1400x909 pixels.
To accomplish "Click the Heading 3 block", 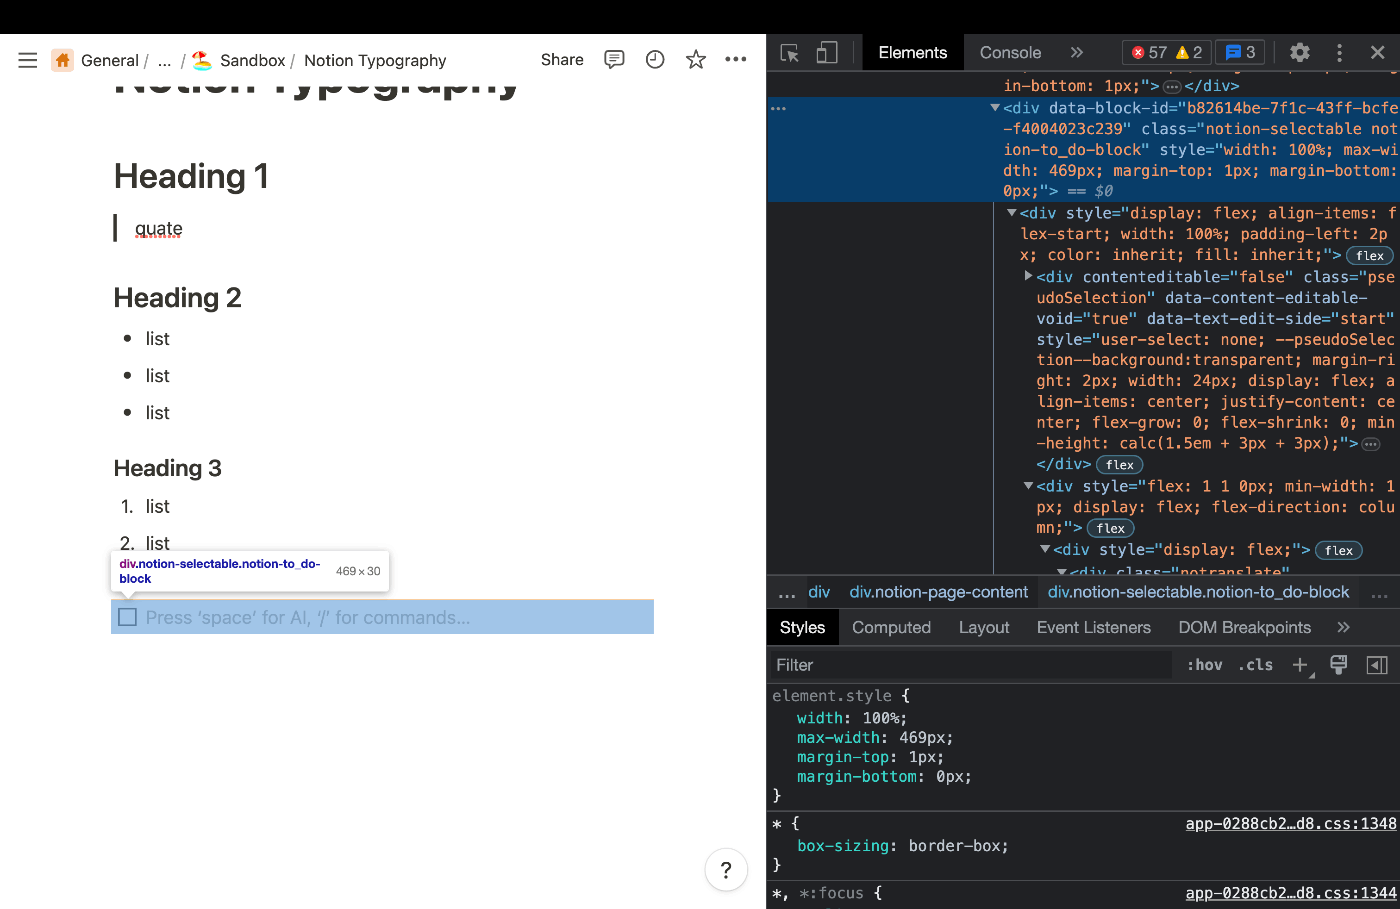I will click(167, 468).
